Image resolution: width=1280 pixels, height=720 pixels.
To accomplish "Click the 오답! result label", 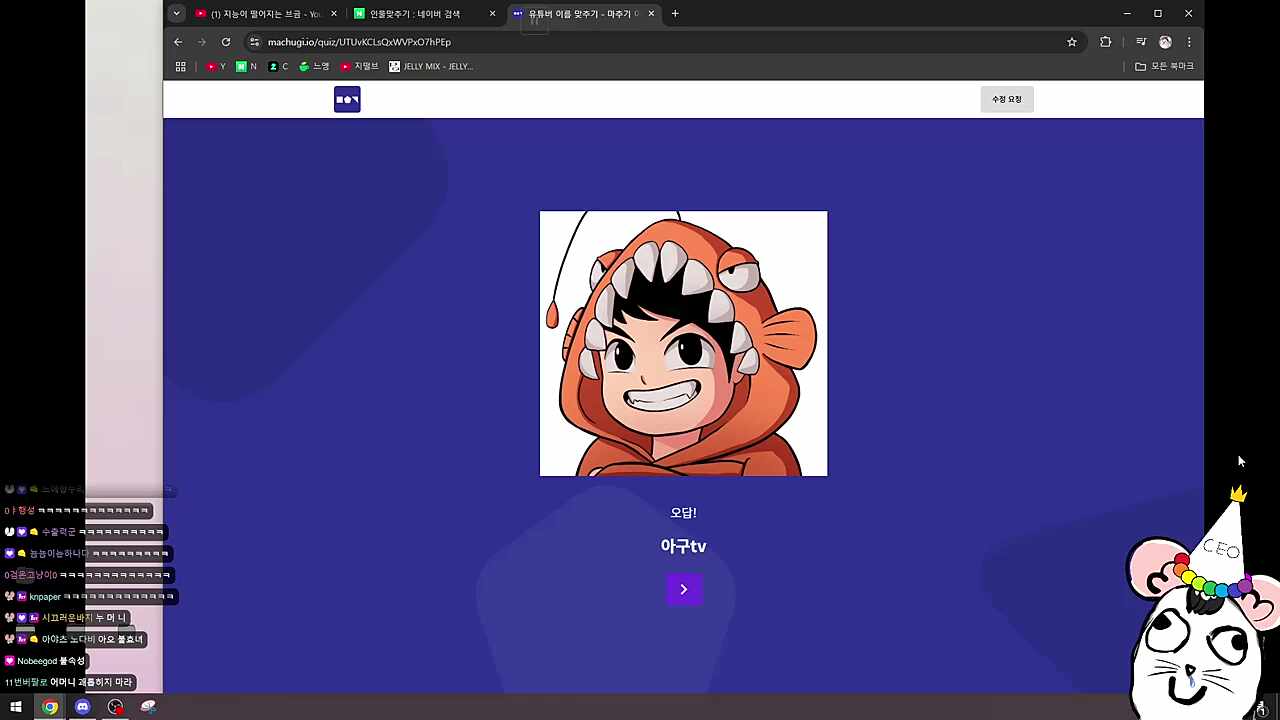I will click(684, 513).
